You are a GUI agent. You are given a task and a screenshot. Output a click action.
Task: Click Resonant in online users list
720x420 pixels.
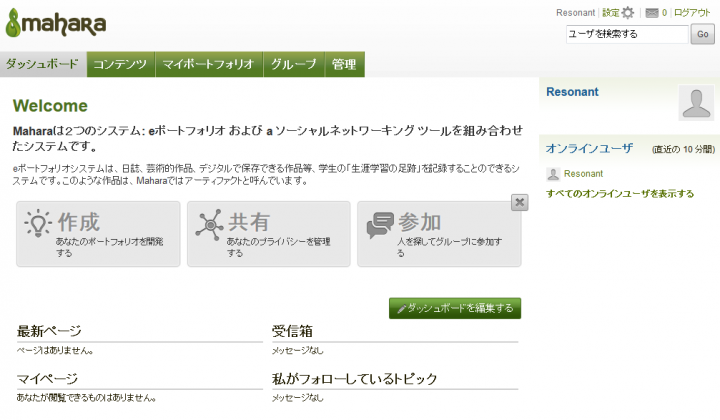click(583, 174)
